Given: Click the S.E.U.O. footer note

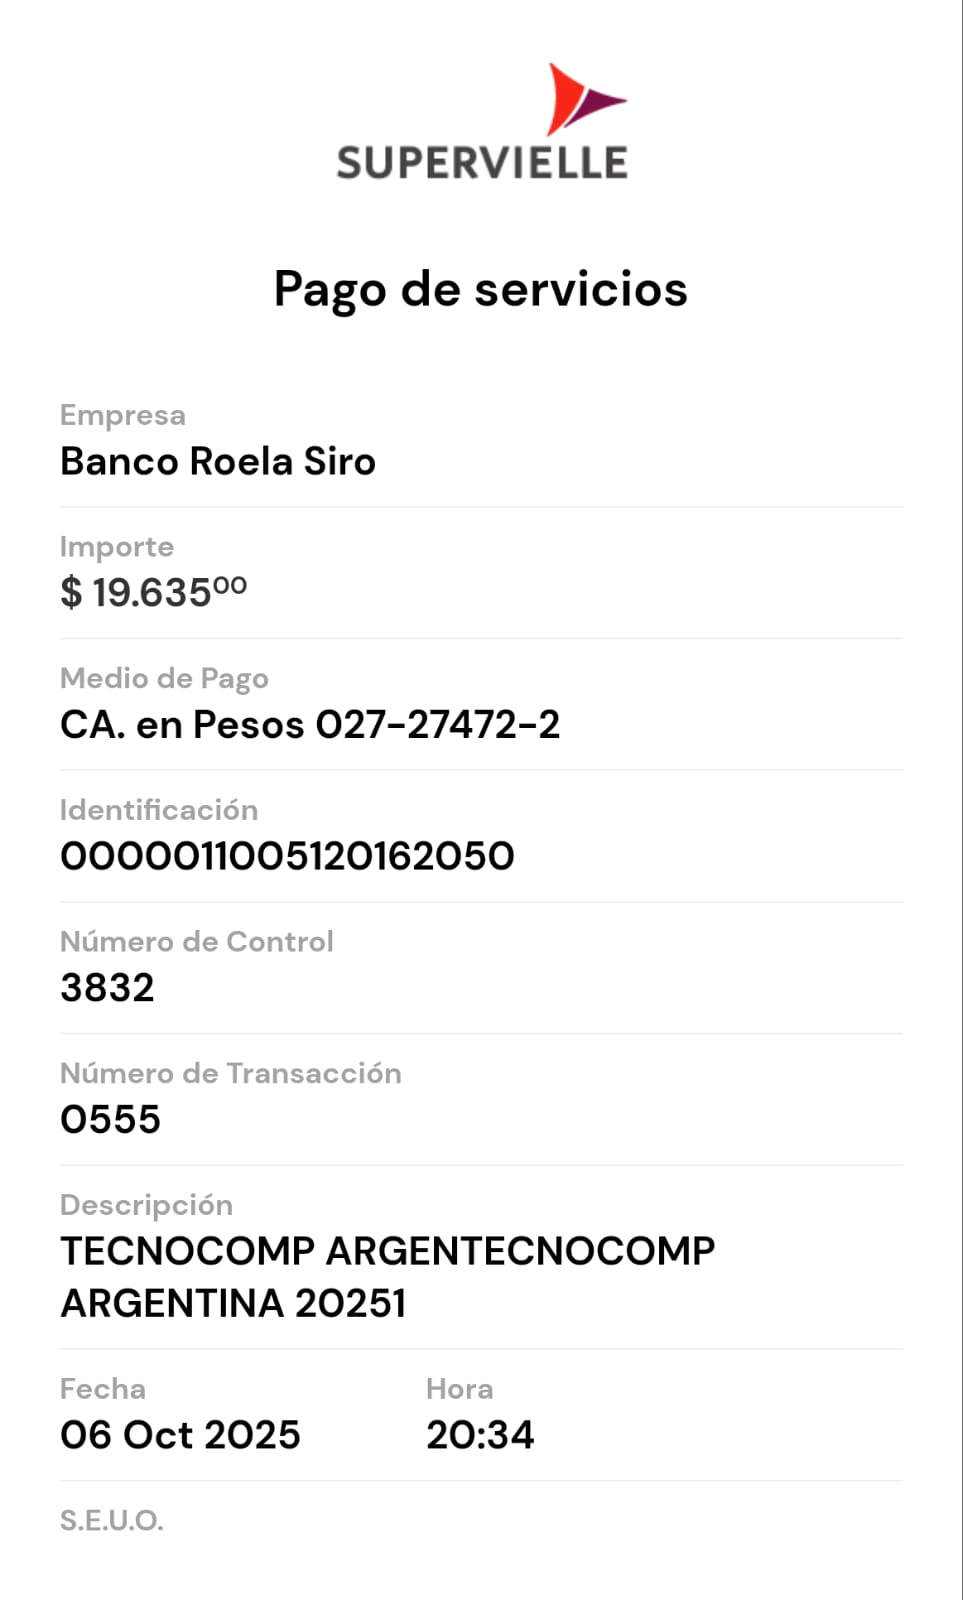Looking at the screenshot, I should click(x=112, y=1521).
